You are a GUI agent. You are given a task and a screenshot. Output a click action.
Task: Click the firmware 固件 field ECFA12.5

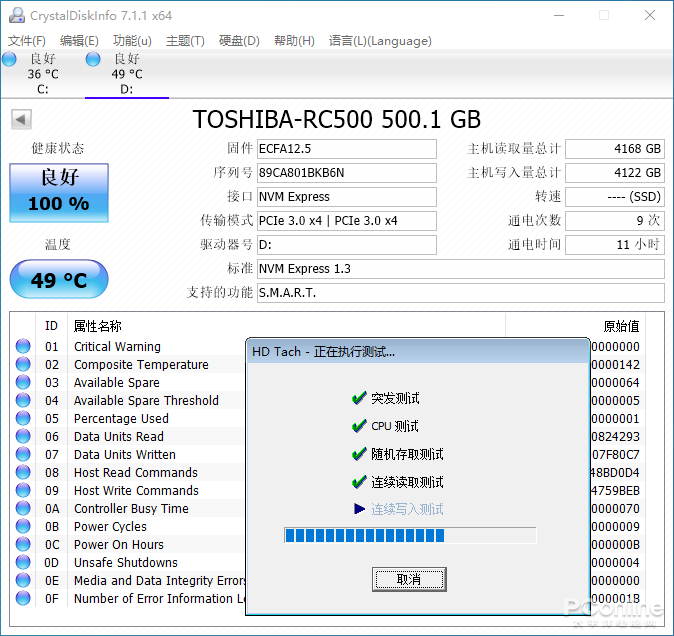point(346,149)
